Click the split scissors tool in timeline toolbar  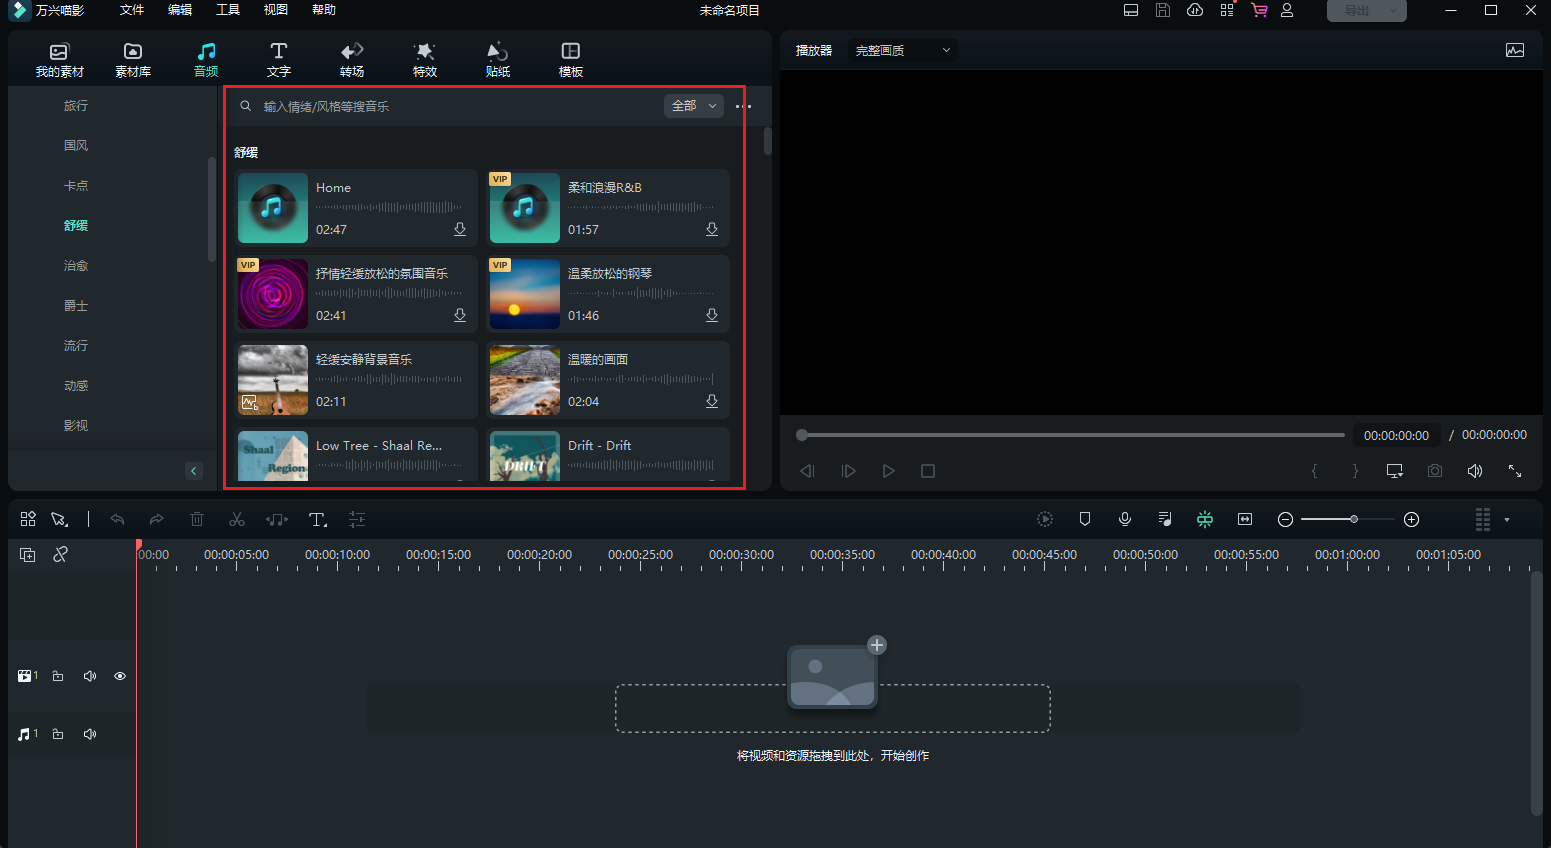237,519
